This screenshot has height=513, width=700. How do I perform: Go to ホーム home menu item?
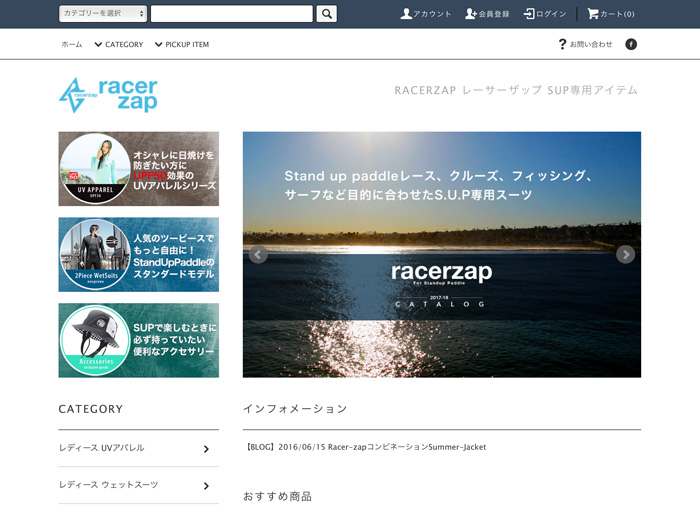(71, 44)
